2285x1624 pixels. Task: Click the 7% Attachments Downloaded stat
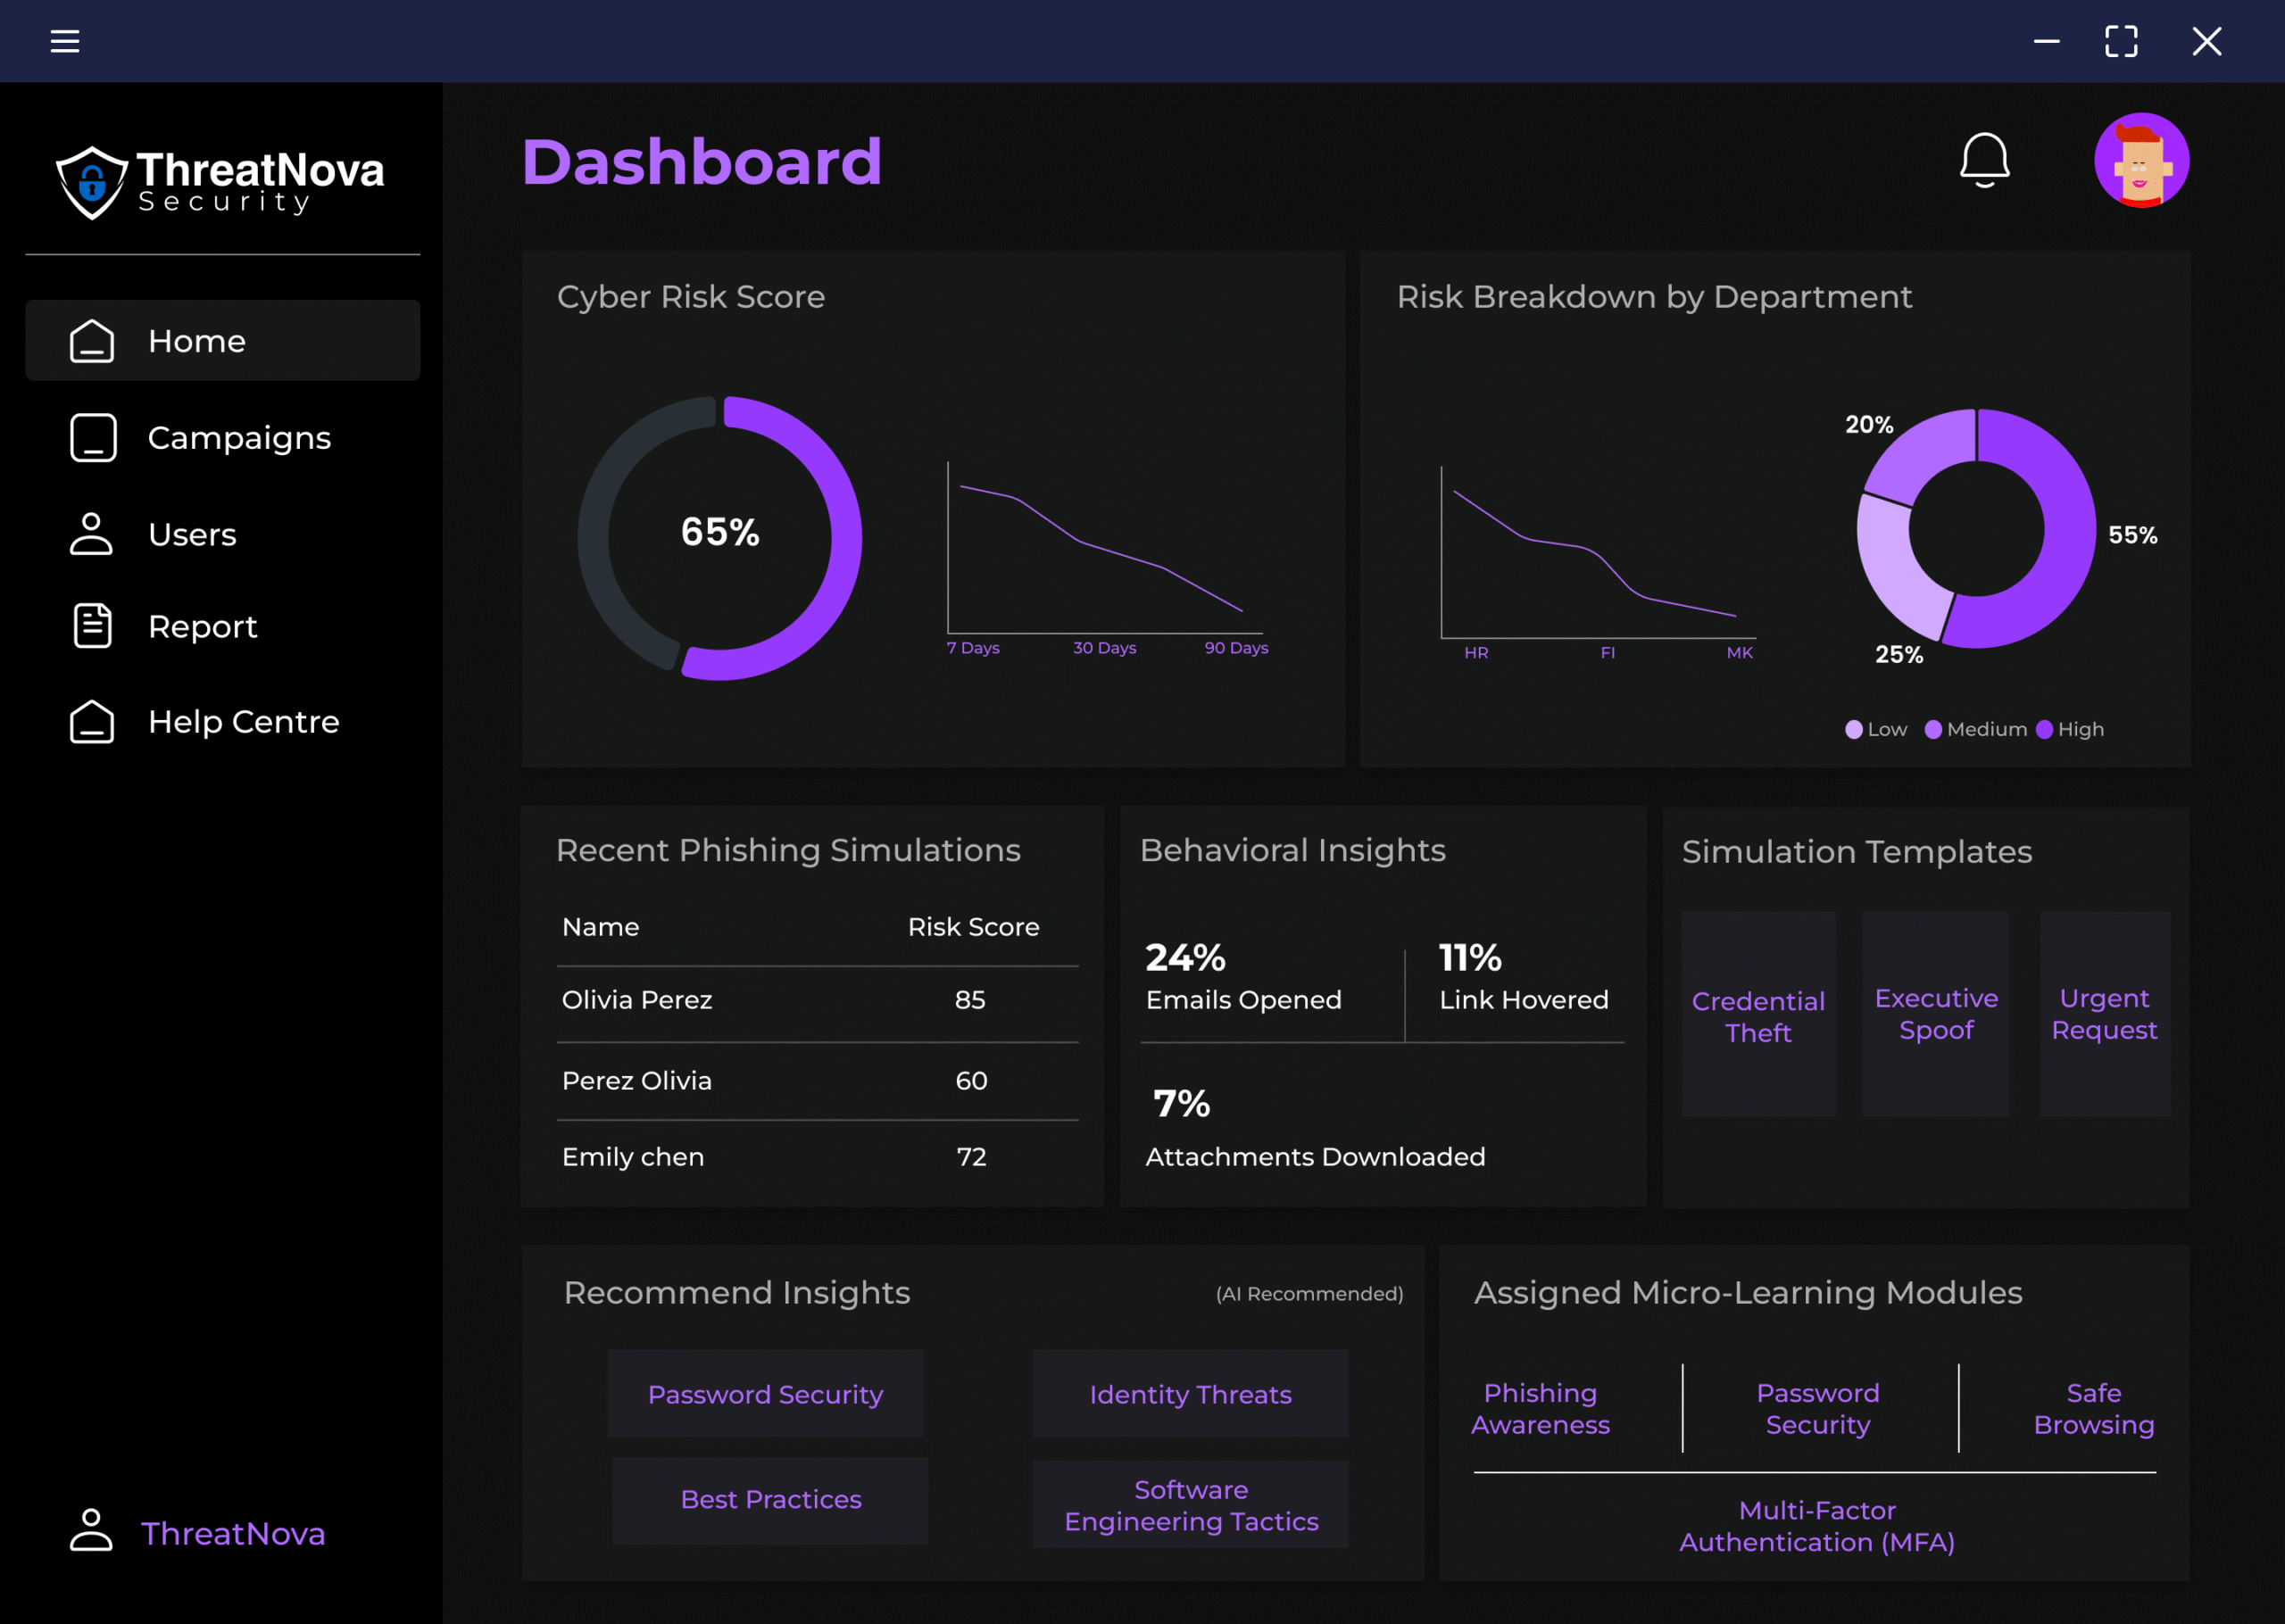click(1315, 1128)
